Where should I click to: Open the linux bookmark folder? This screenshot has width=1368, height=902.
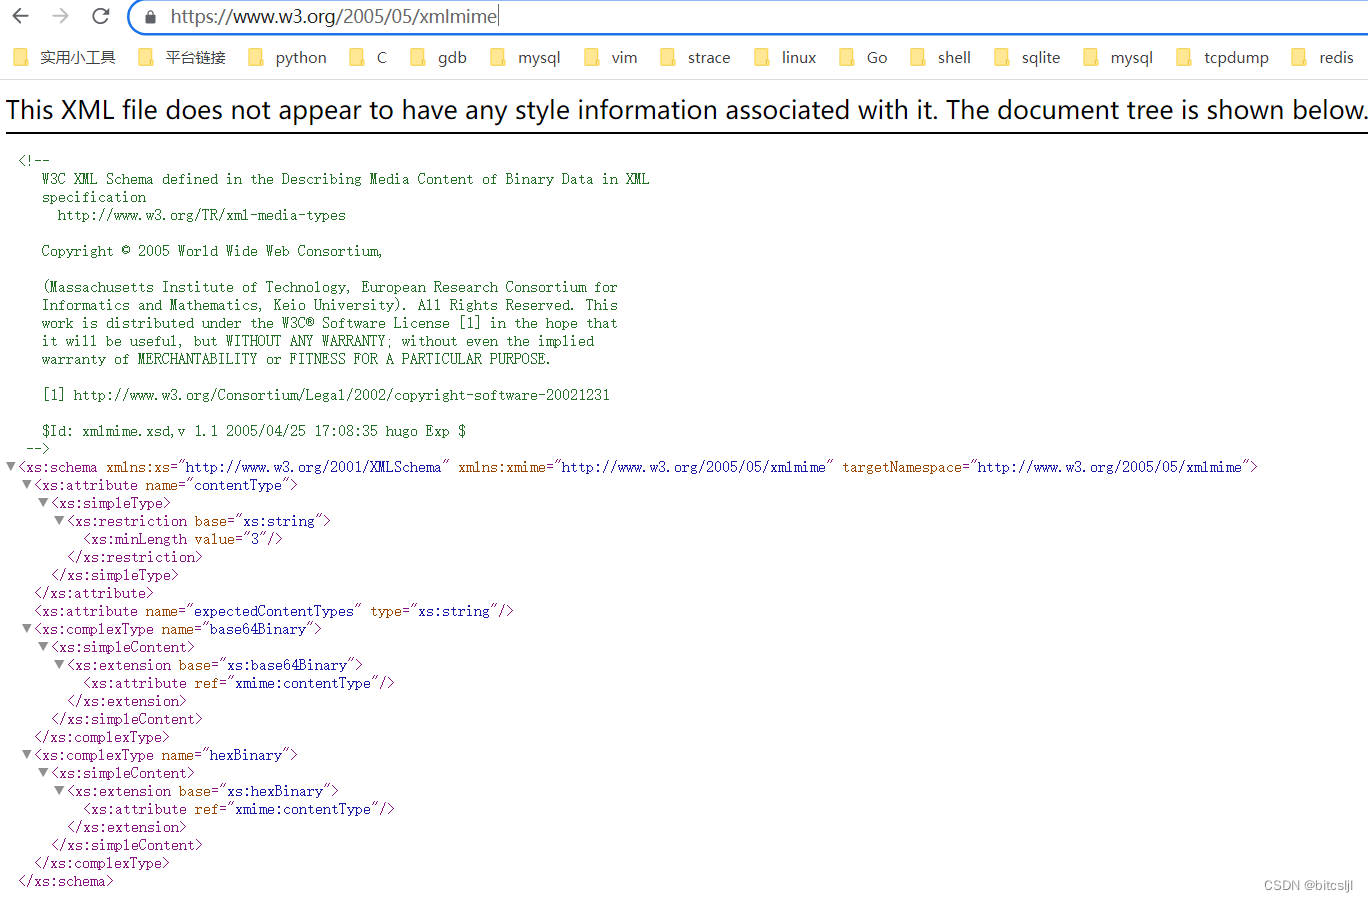coord(786,57)
